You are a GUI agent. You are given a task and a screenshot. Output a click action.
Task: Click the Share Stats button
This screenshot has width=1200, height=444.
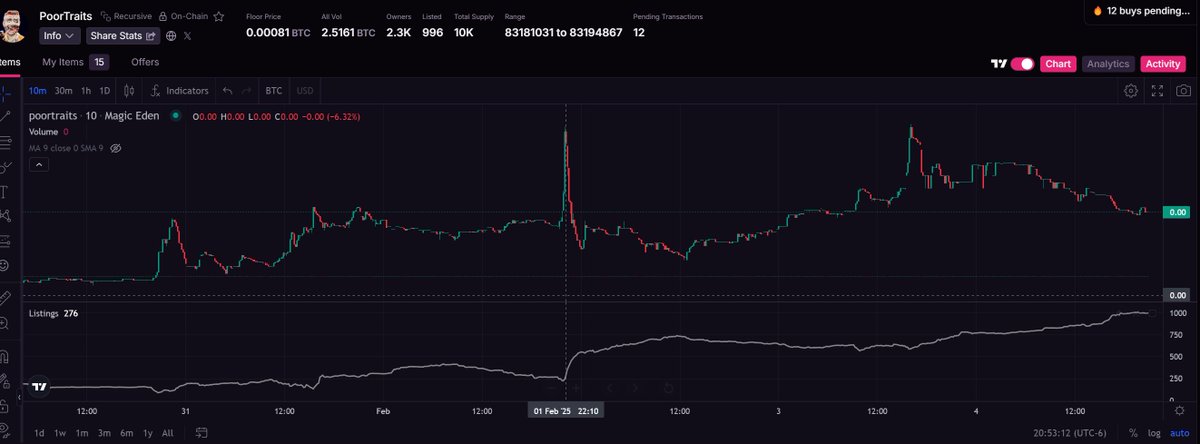[124, 36]
